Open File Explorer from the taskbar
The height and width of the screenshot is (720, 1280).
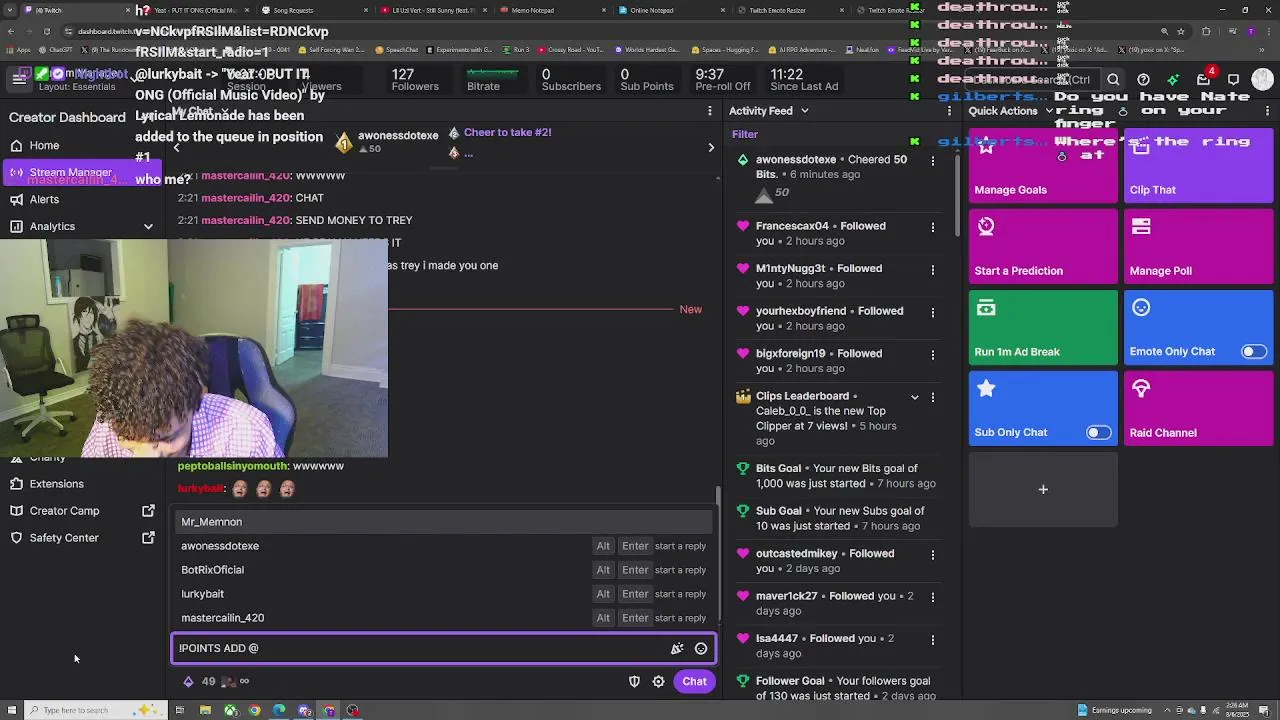click(205, 711)
